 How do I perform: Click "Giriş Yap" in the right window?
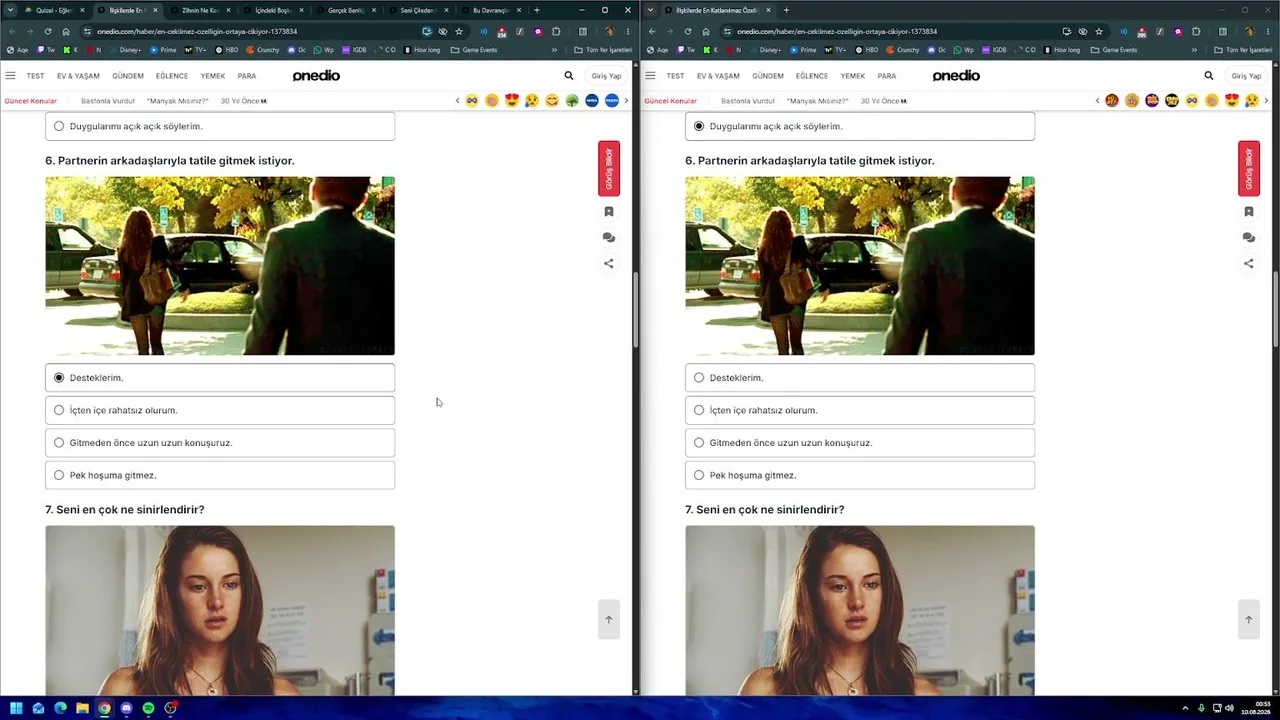coord(1246,76)
